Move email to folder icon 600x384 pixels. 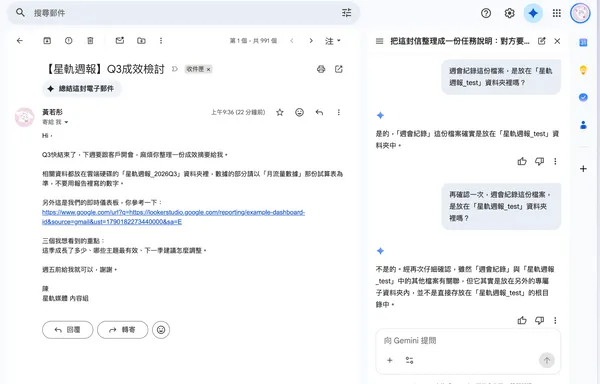pyautogui.click(x=141, y=40)
